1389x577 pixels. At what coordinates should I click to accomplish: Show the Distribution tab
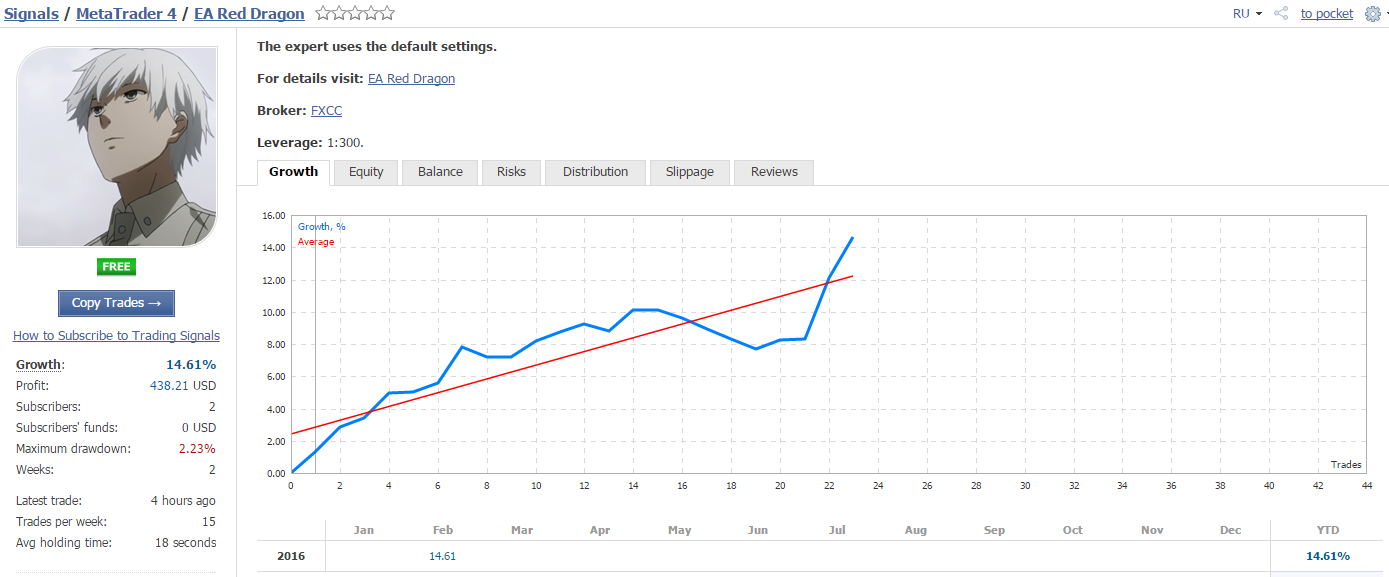(x=595, y=172)
